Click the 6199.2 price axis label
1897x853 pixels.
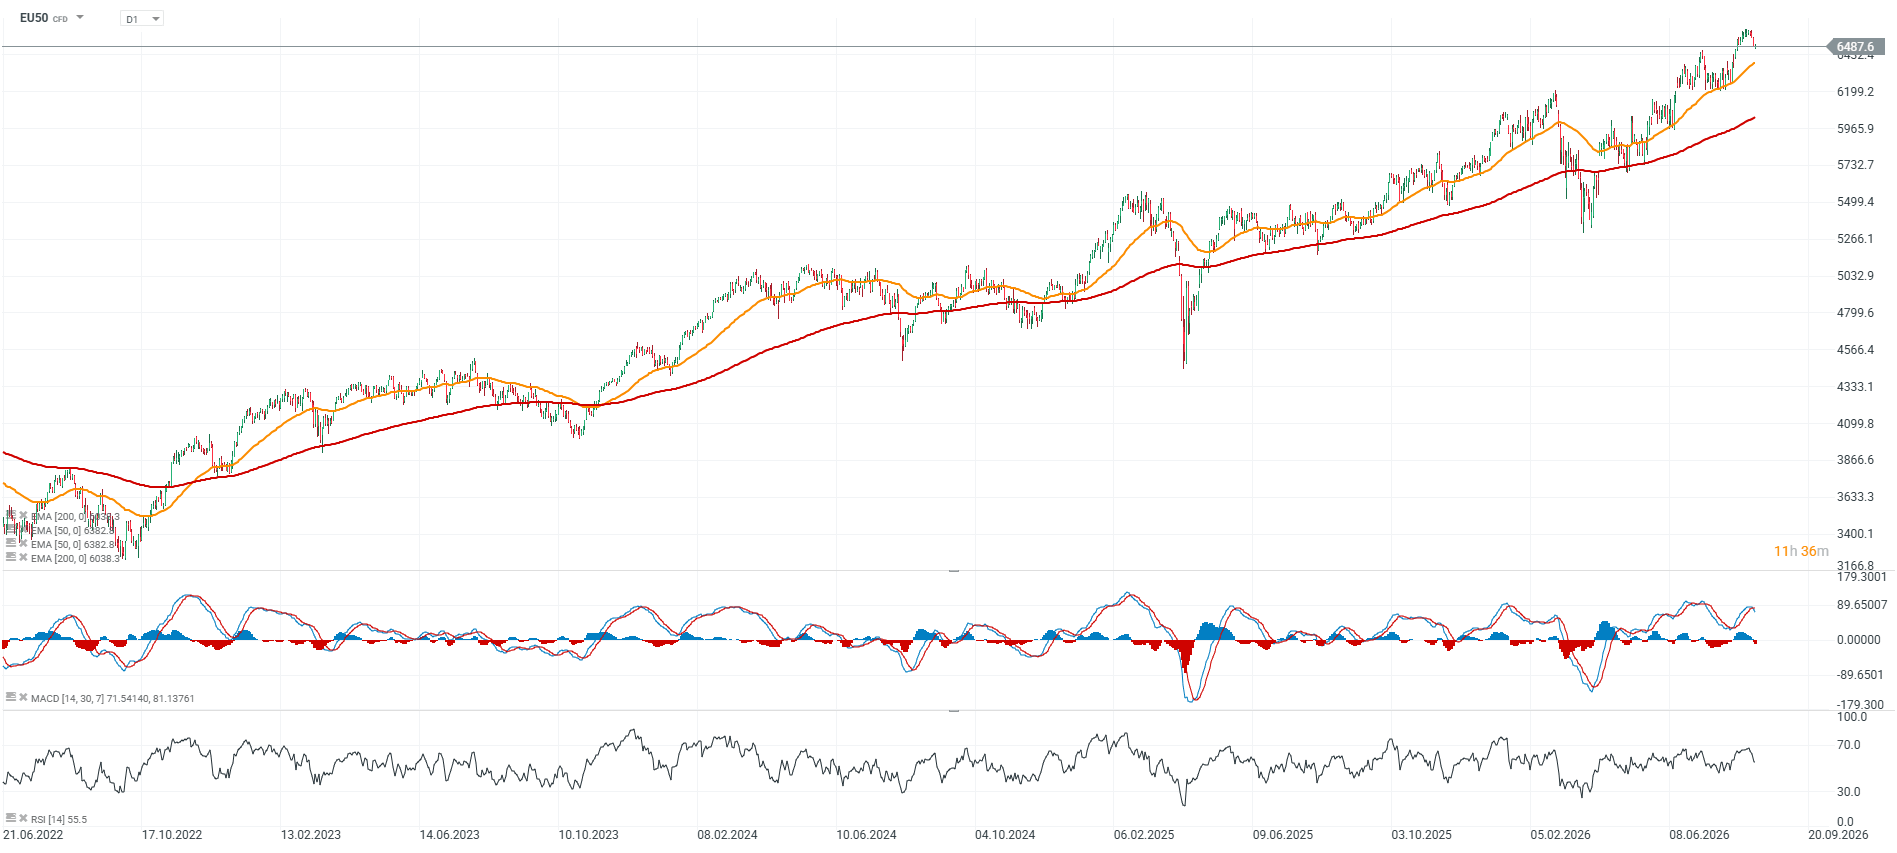point(1856,92)
